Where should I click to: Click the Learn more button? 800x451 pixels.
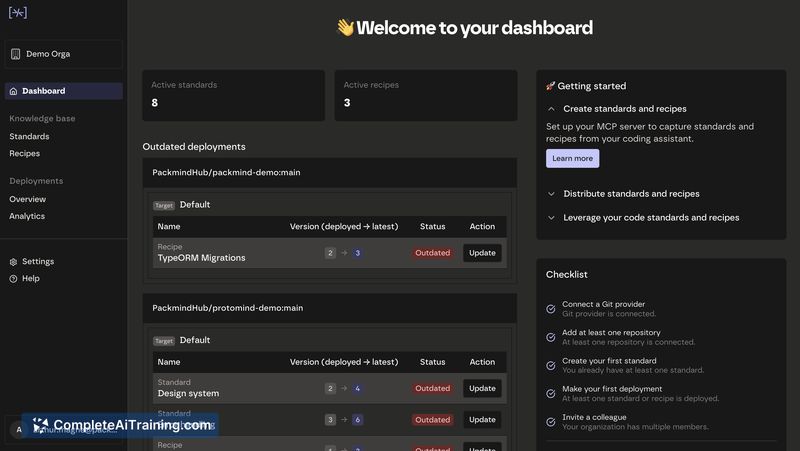click(x=572, y=158)
